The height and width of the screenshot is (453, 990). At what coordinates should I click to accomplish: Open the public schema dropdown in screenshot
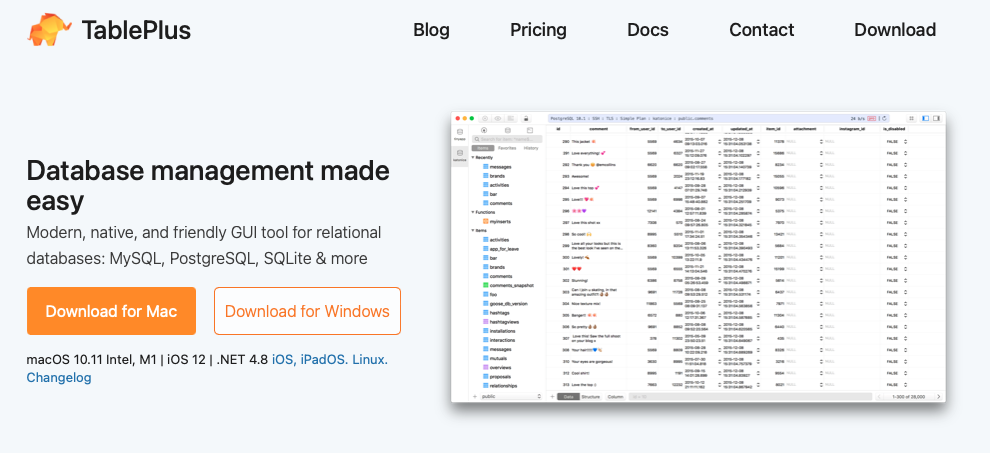511,396
